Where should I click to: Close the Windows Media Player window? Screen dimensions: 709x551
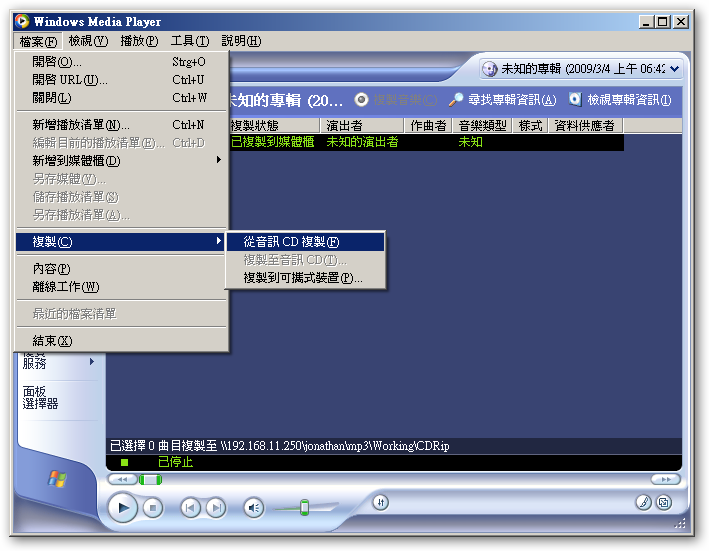tap(681, 22)
